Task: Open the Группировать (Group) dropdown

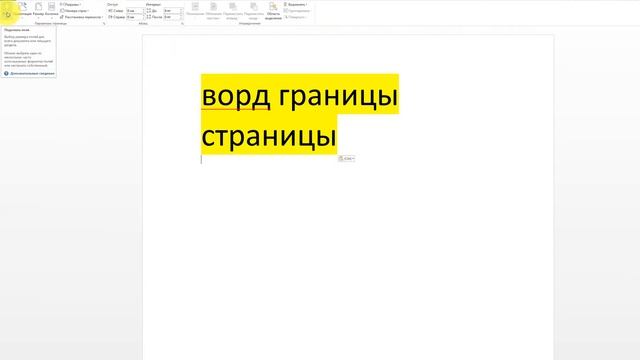Action: tap(297, 11)
